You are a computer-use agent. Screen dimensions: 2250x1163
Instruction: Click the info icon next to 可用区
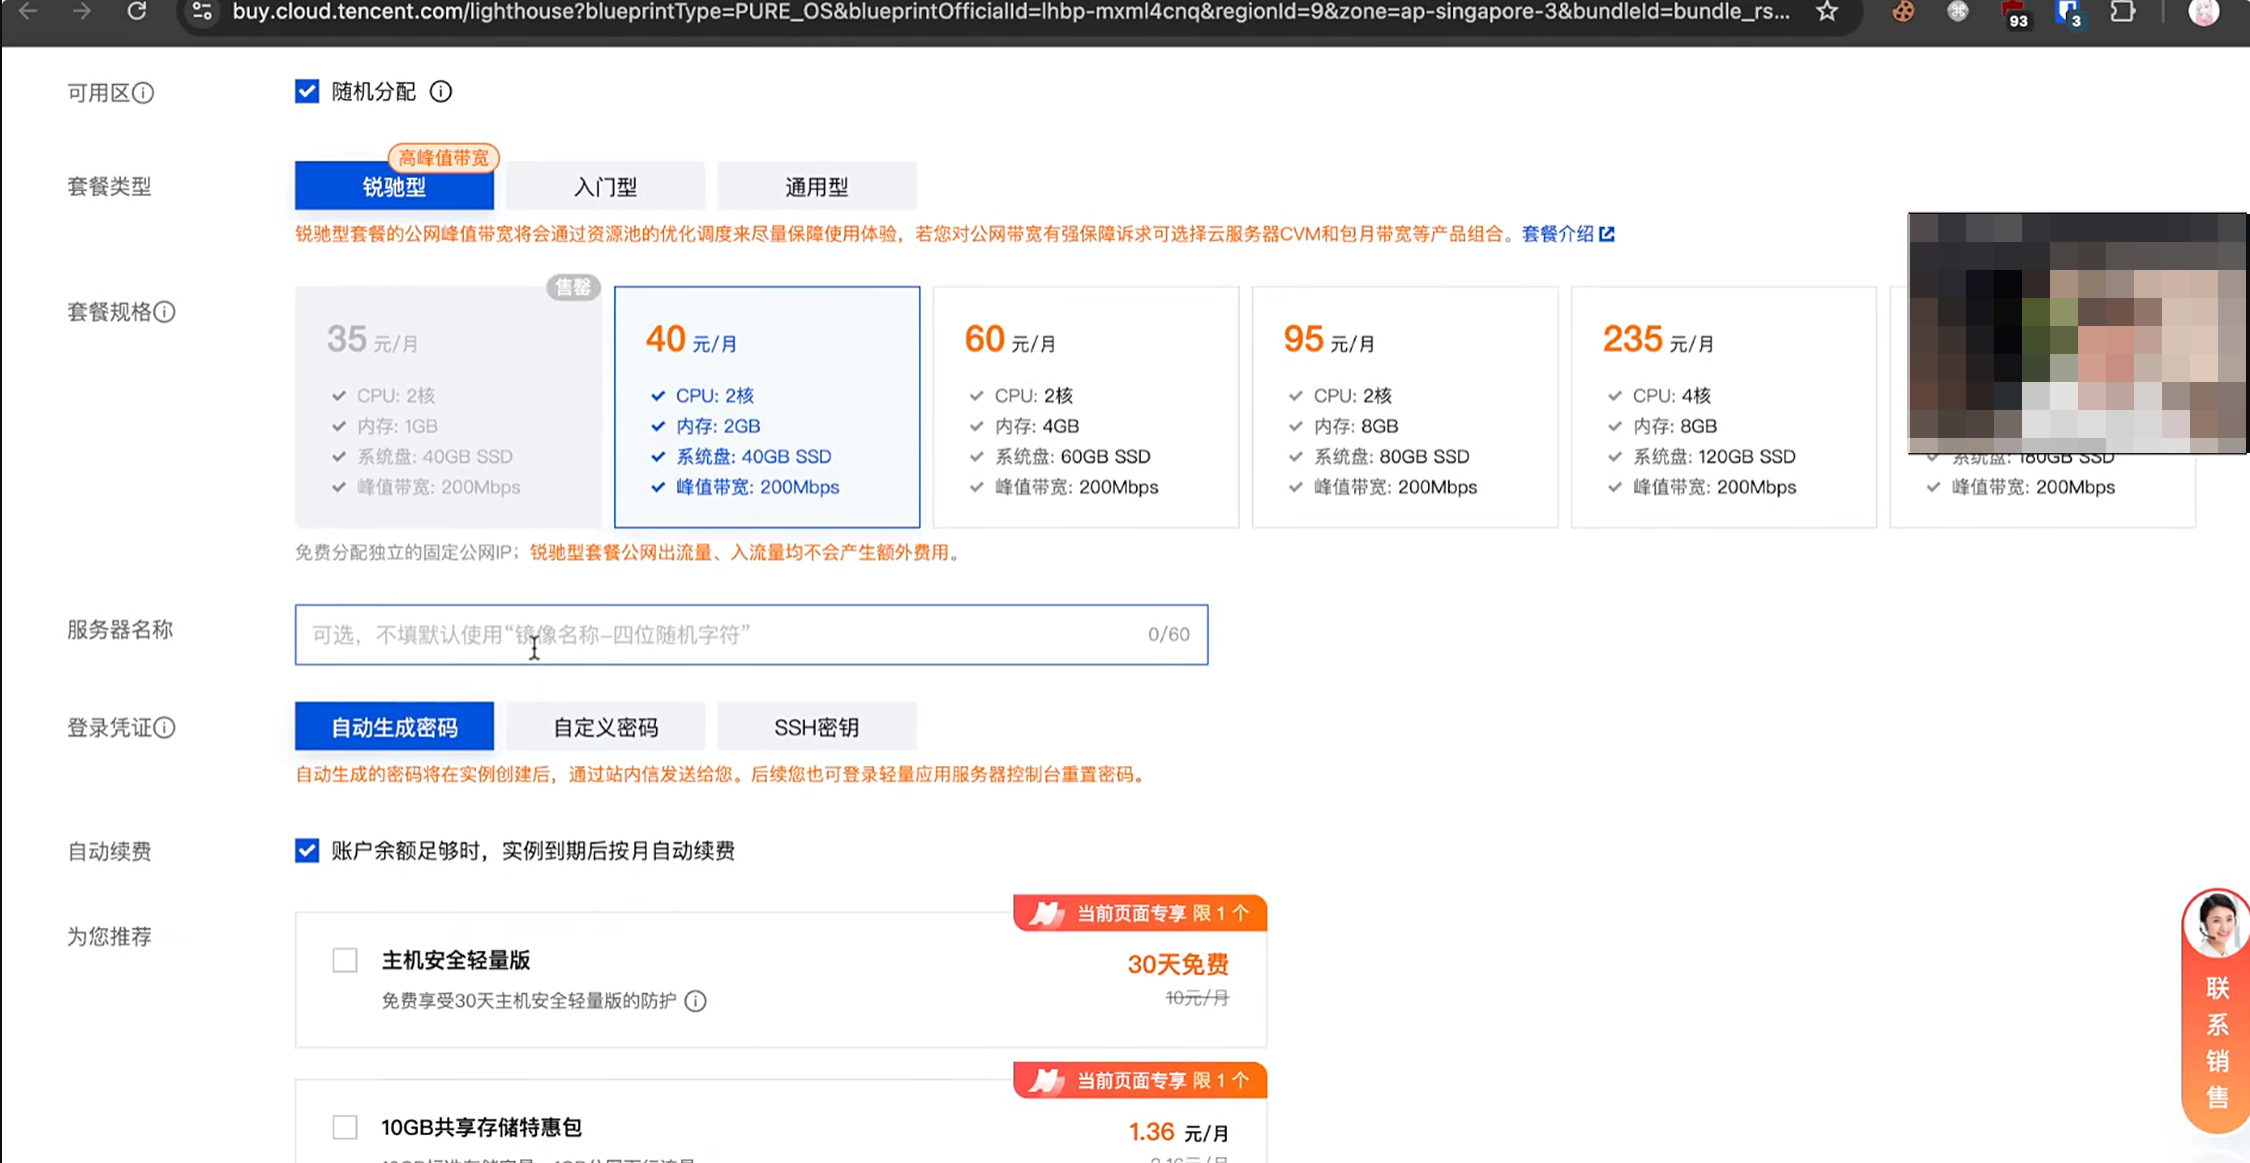[144, 93]
